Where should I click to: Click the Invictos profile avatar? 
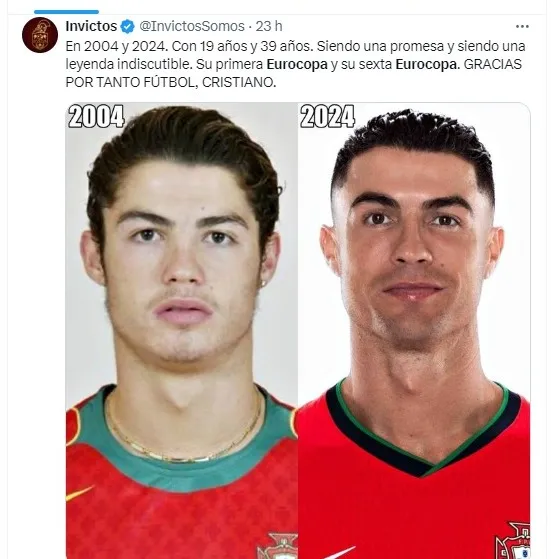point(40,35)
